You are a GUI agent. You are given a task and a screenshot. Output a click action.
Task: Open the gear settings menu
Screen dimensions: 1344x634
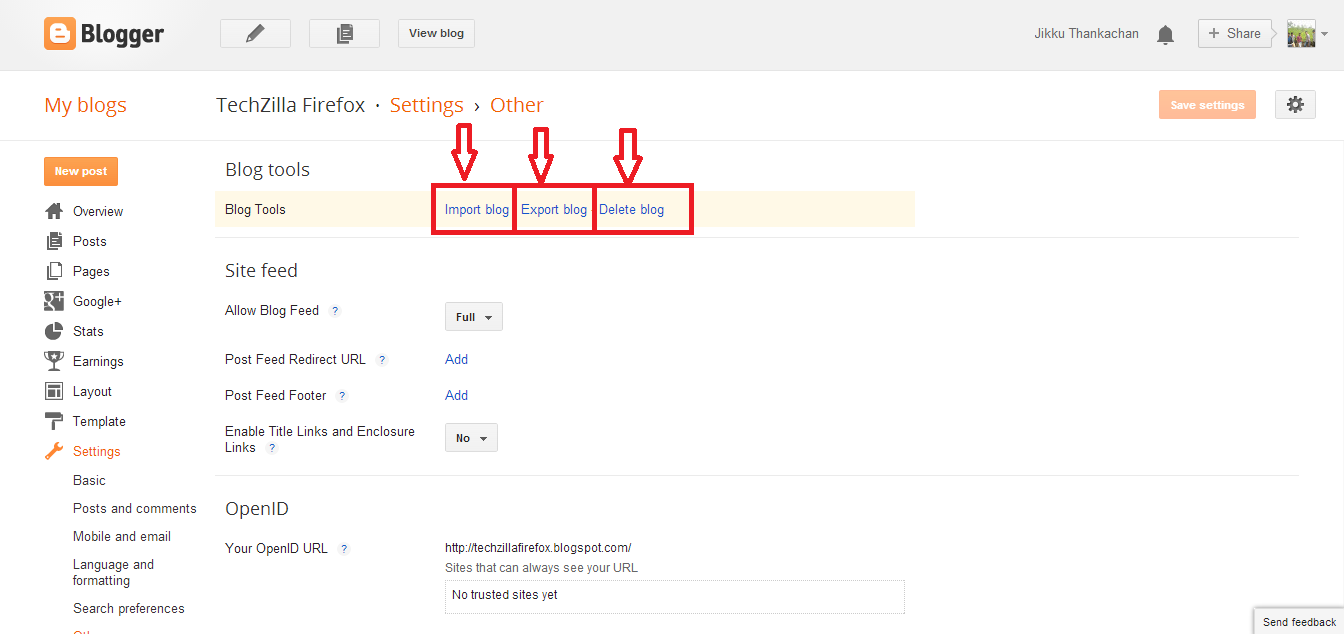tap(1296, 104)
